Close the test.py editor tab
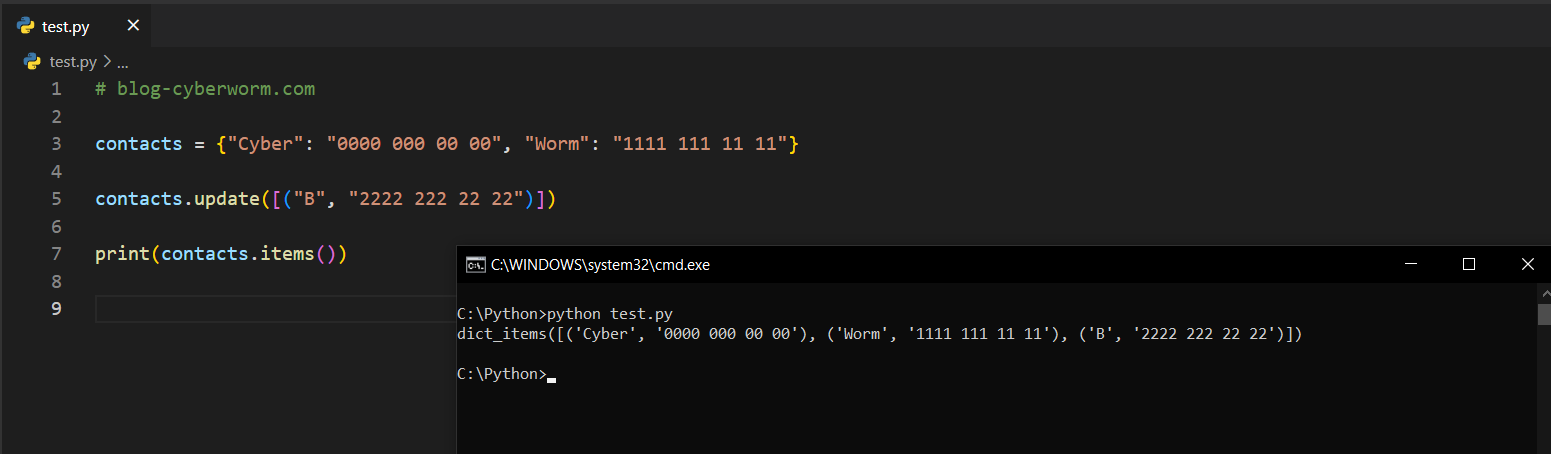Image resolution: width=1551 pixels, height=454 pixels. (x=133, y=26)
